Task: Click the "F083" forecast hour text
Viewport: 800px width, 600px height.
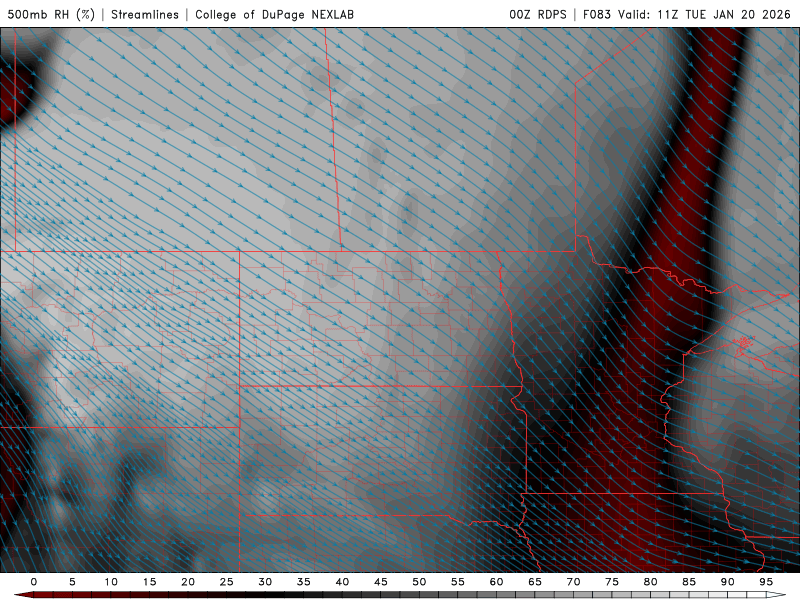Action: tap(596, 14)
